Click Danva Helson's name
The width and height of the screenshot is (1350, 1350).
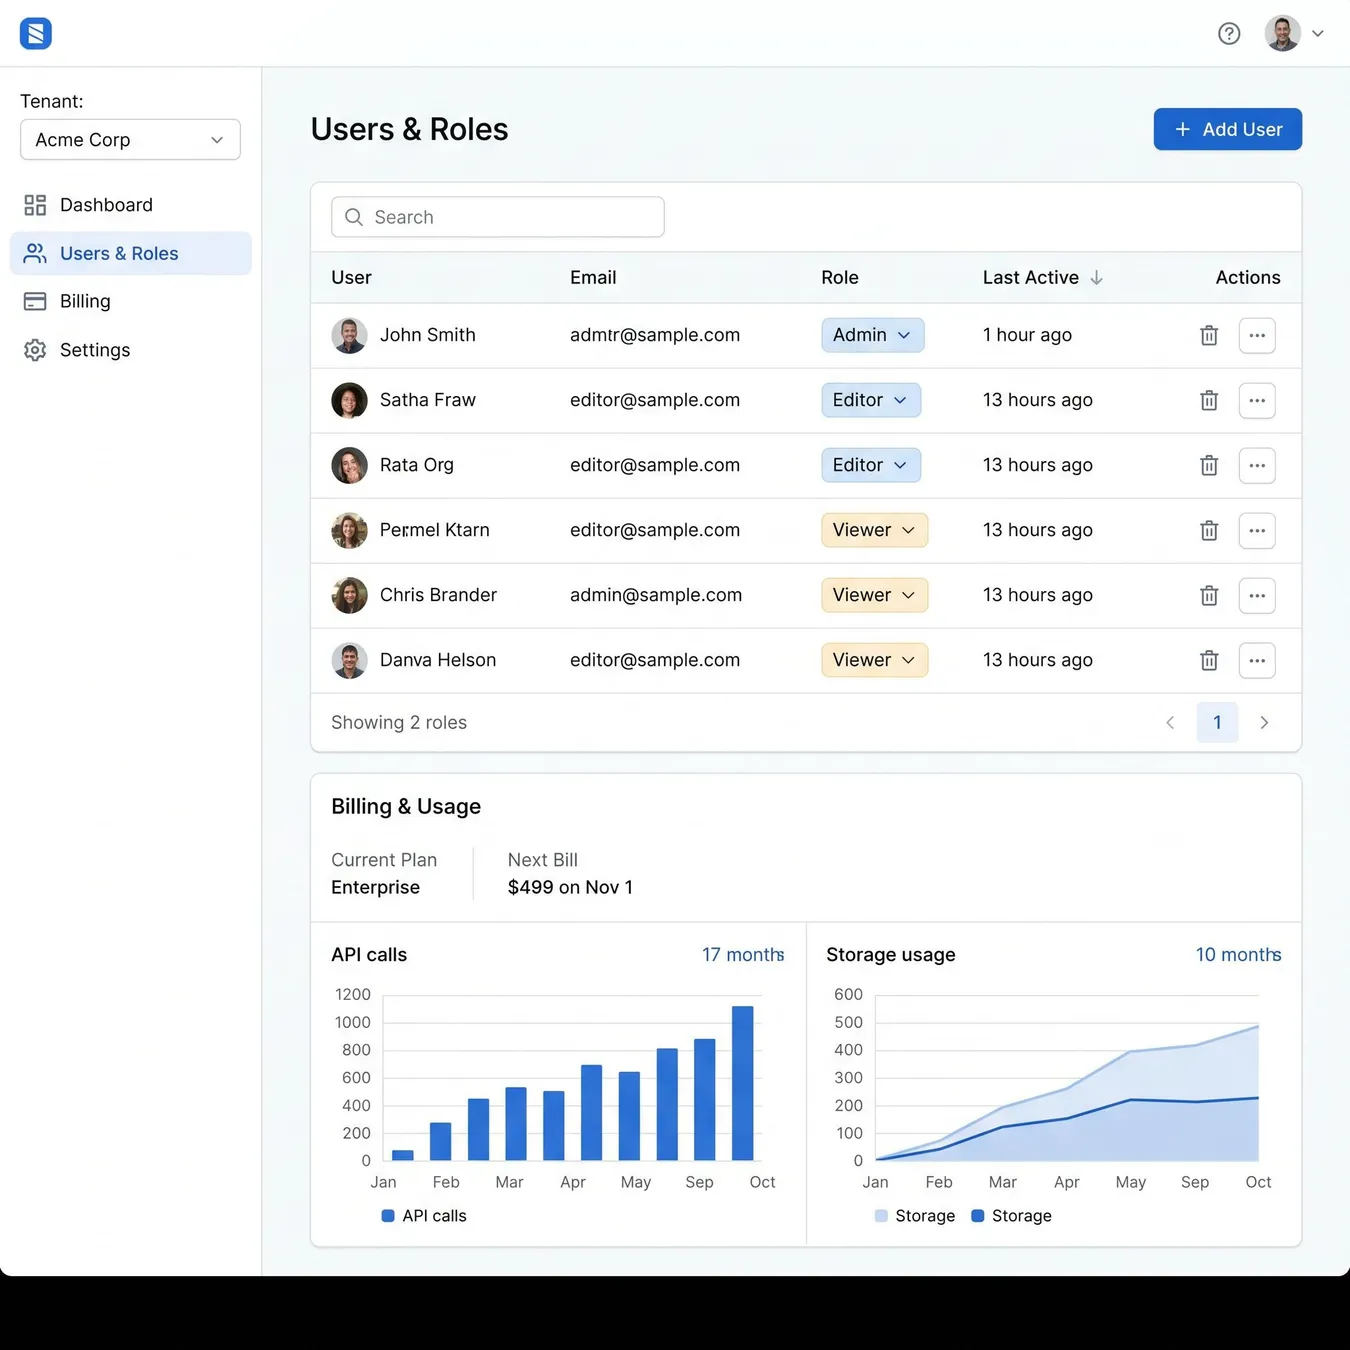(x=438, y=660)
